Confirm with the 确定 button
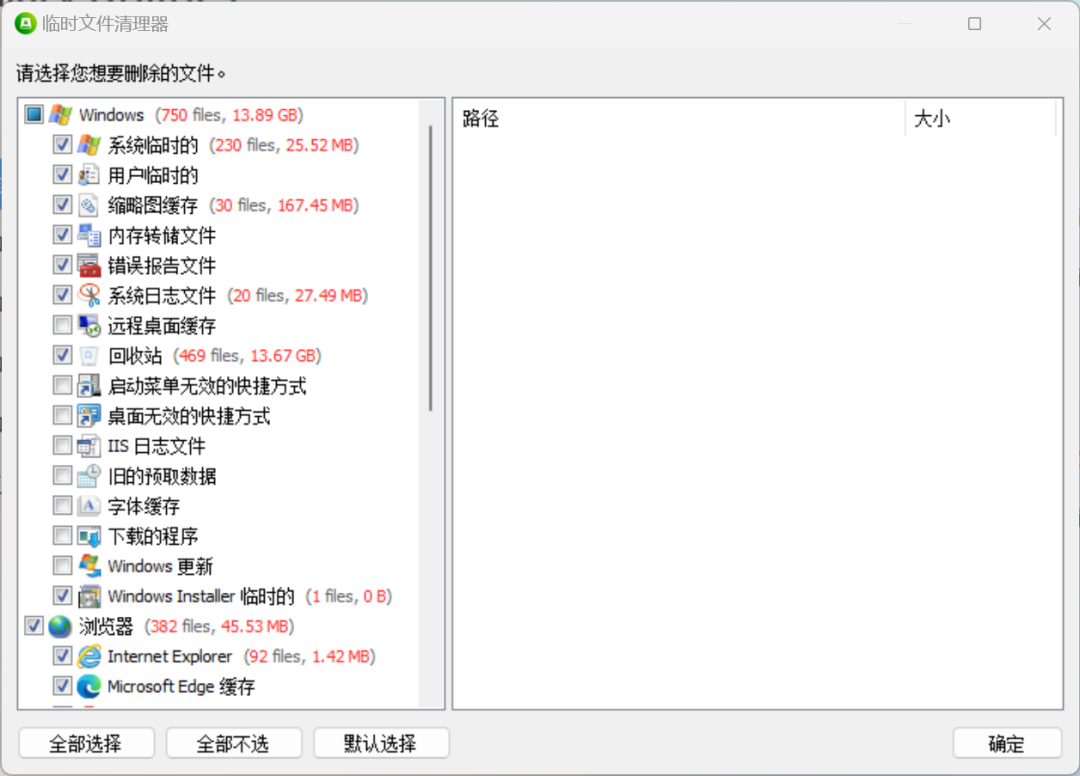The height and width of the screenshot is (776, 1080). pyautogui.click(x=1007, y=744)
